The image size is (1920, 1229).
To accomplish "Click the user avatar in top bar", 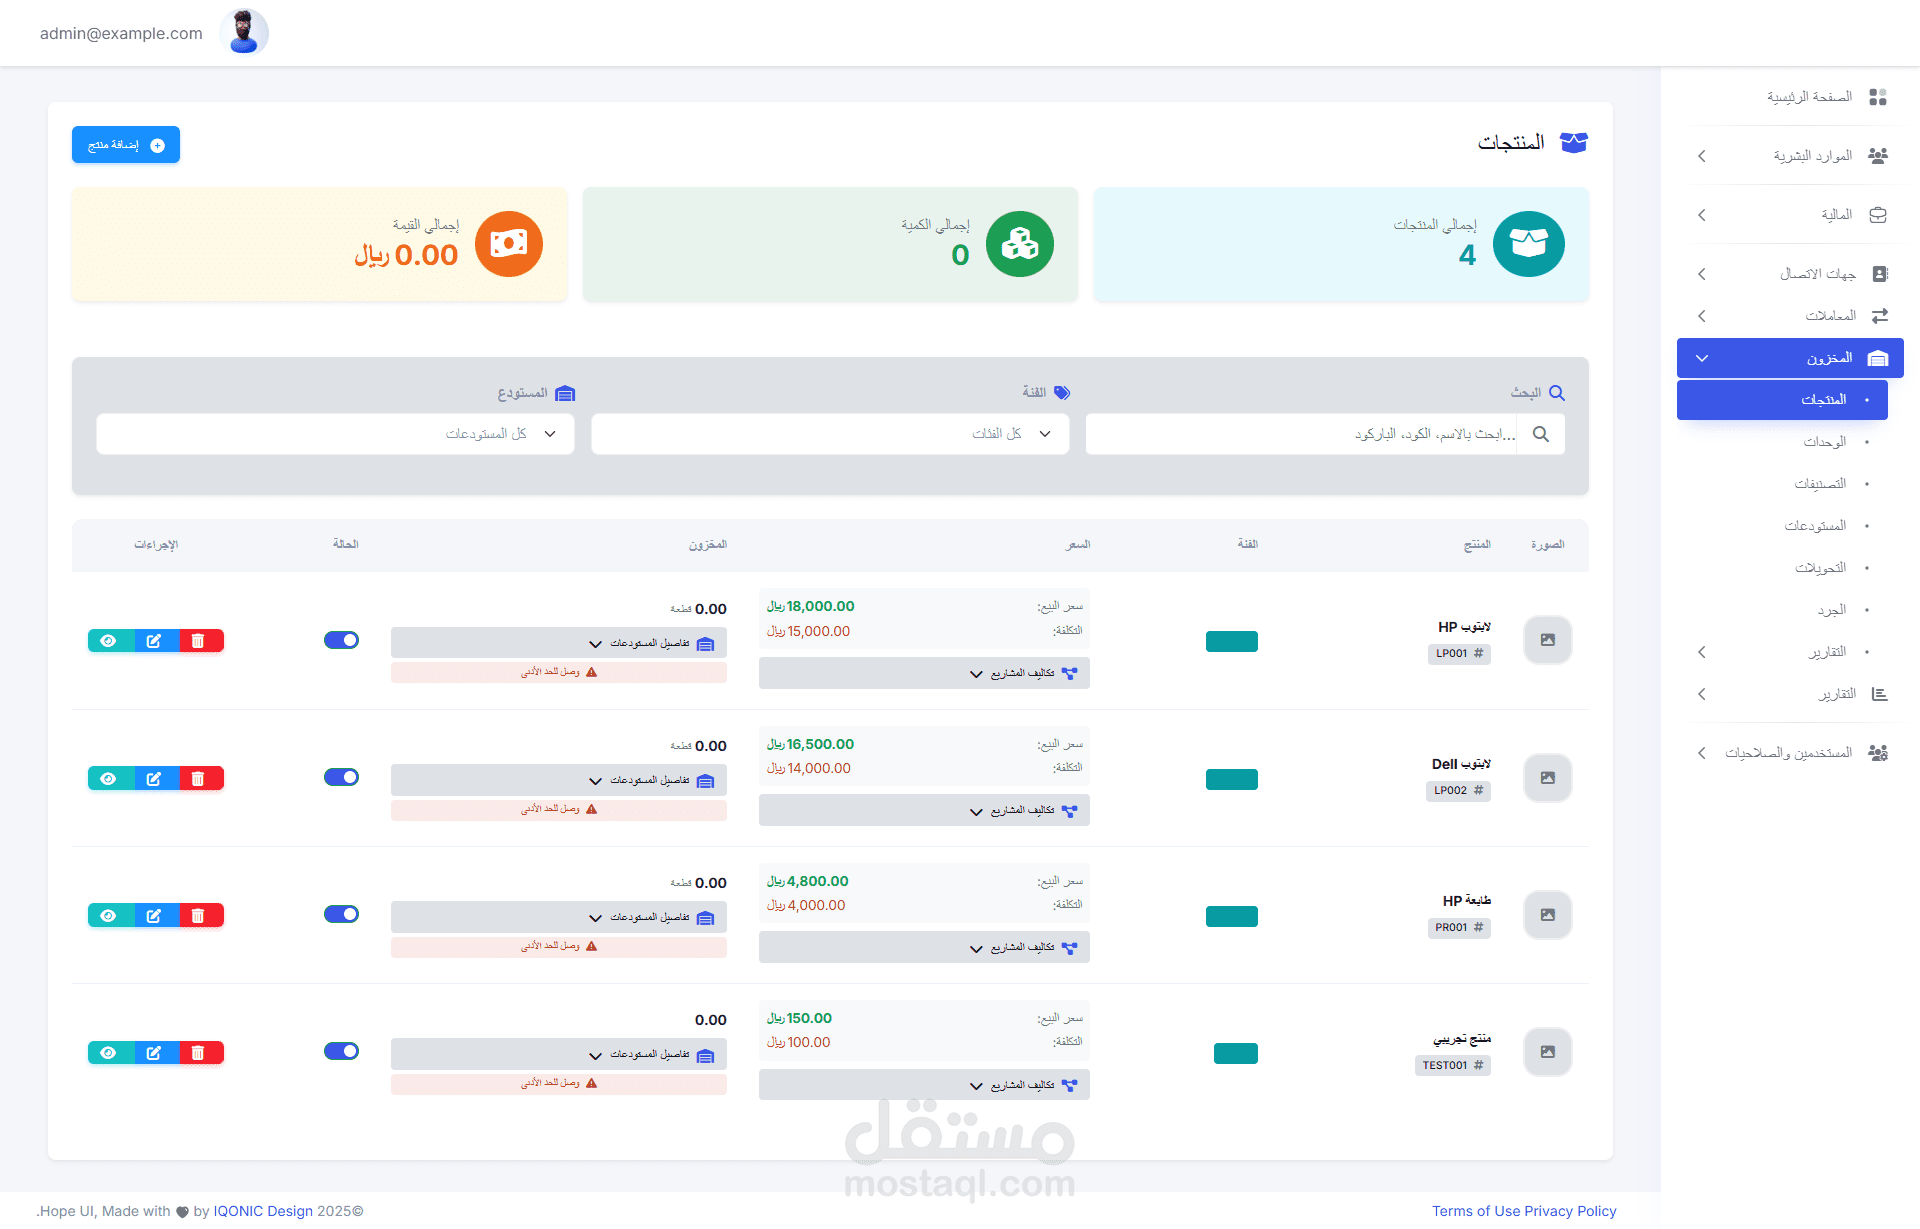I will click(243, 32).
